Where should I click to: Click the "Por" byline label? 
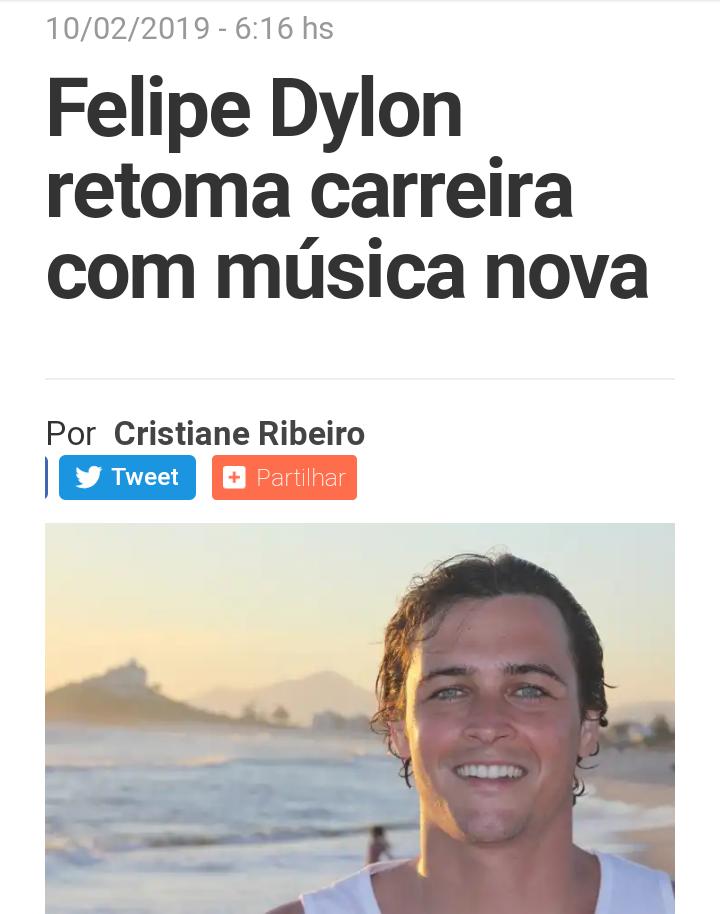(x=71, y=434)
